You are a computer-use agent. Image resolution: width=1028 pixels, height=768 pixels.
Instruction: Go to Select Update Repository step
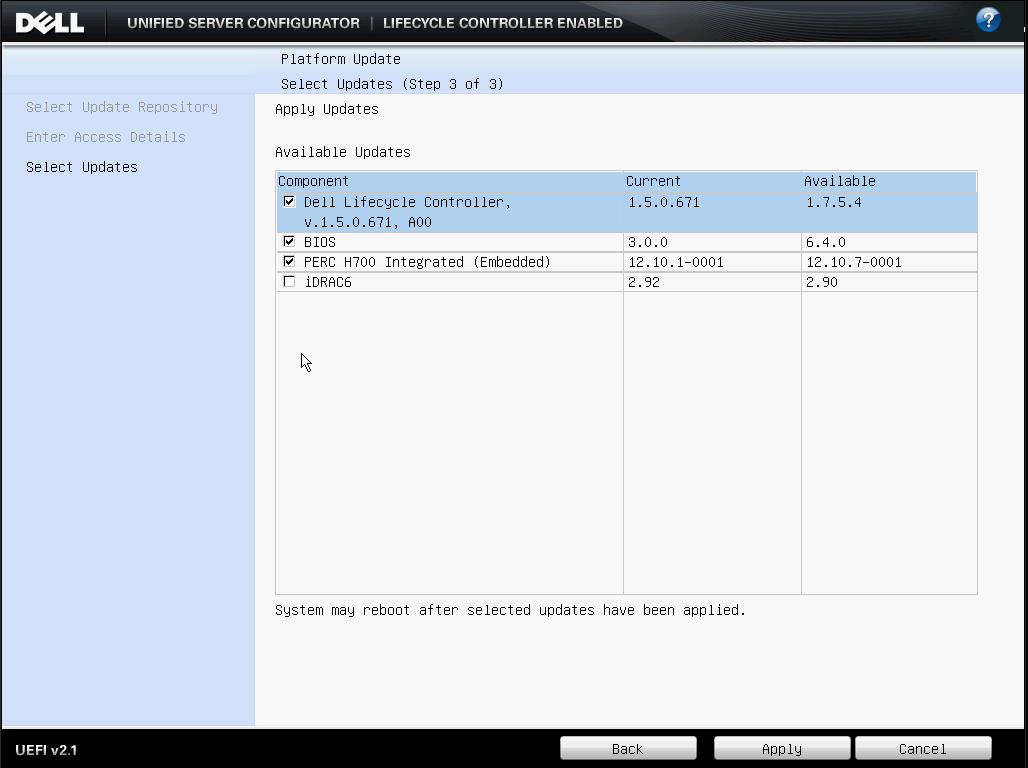click(122, 107)
